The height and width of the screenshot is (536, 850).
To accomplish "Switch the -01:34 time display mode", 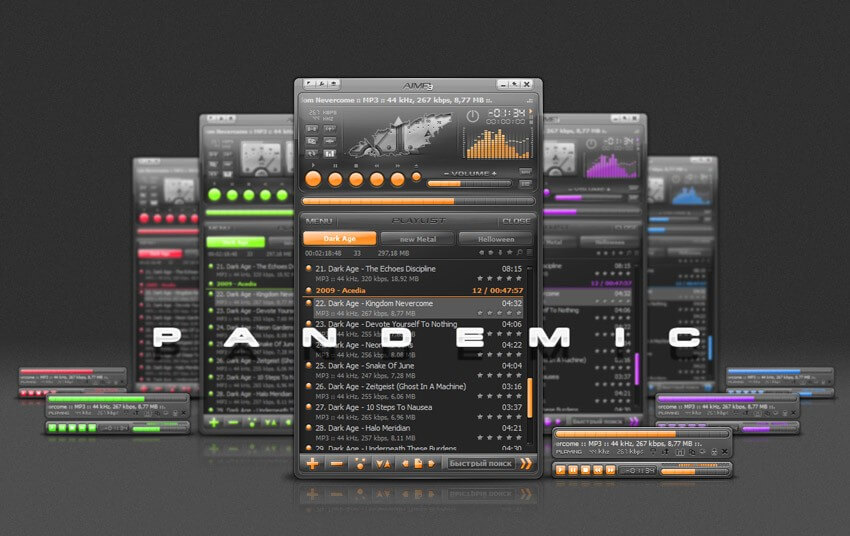I will point(506,113).
